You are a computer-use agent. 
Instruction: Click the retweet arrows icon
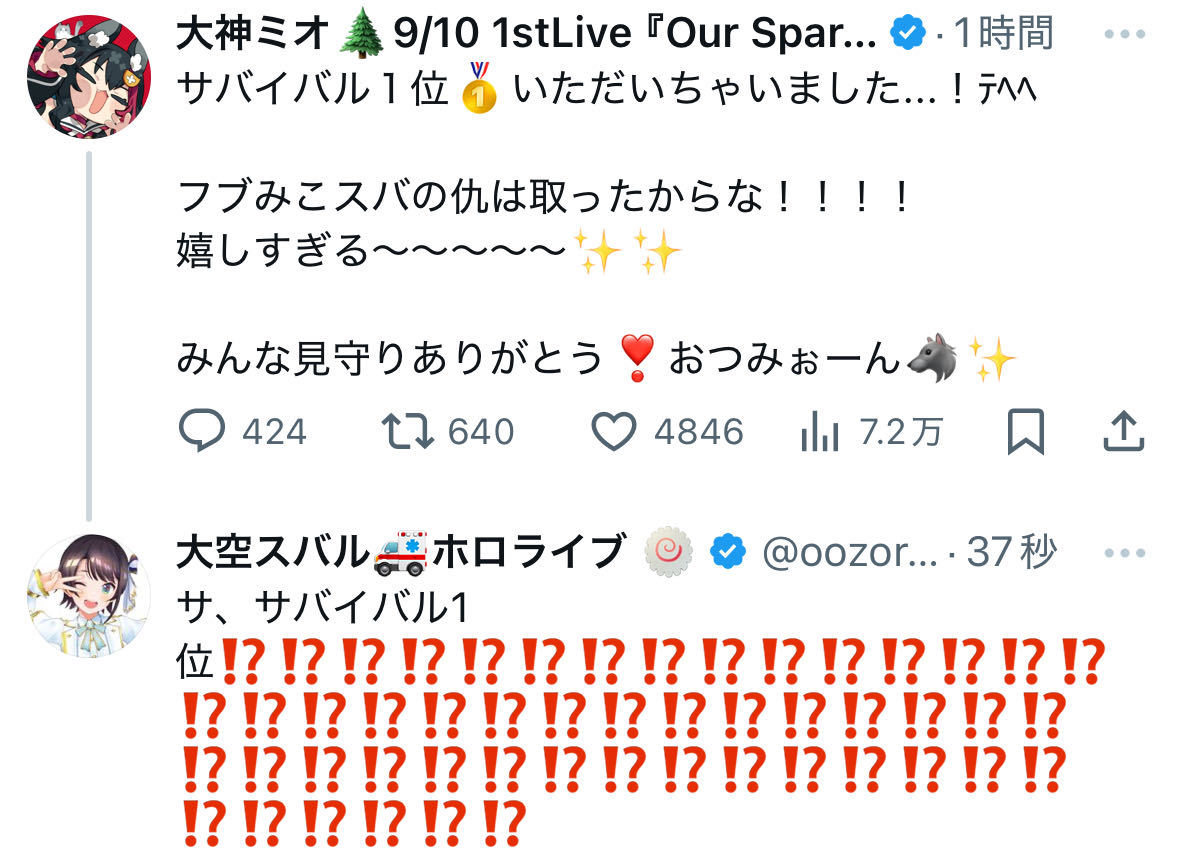pos(408,432)
